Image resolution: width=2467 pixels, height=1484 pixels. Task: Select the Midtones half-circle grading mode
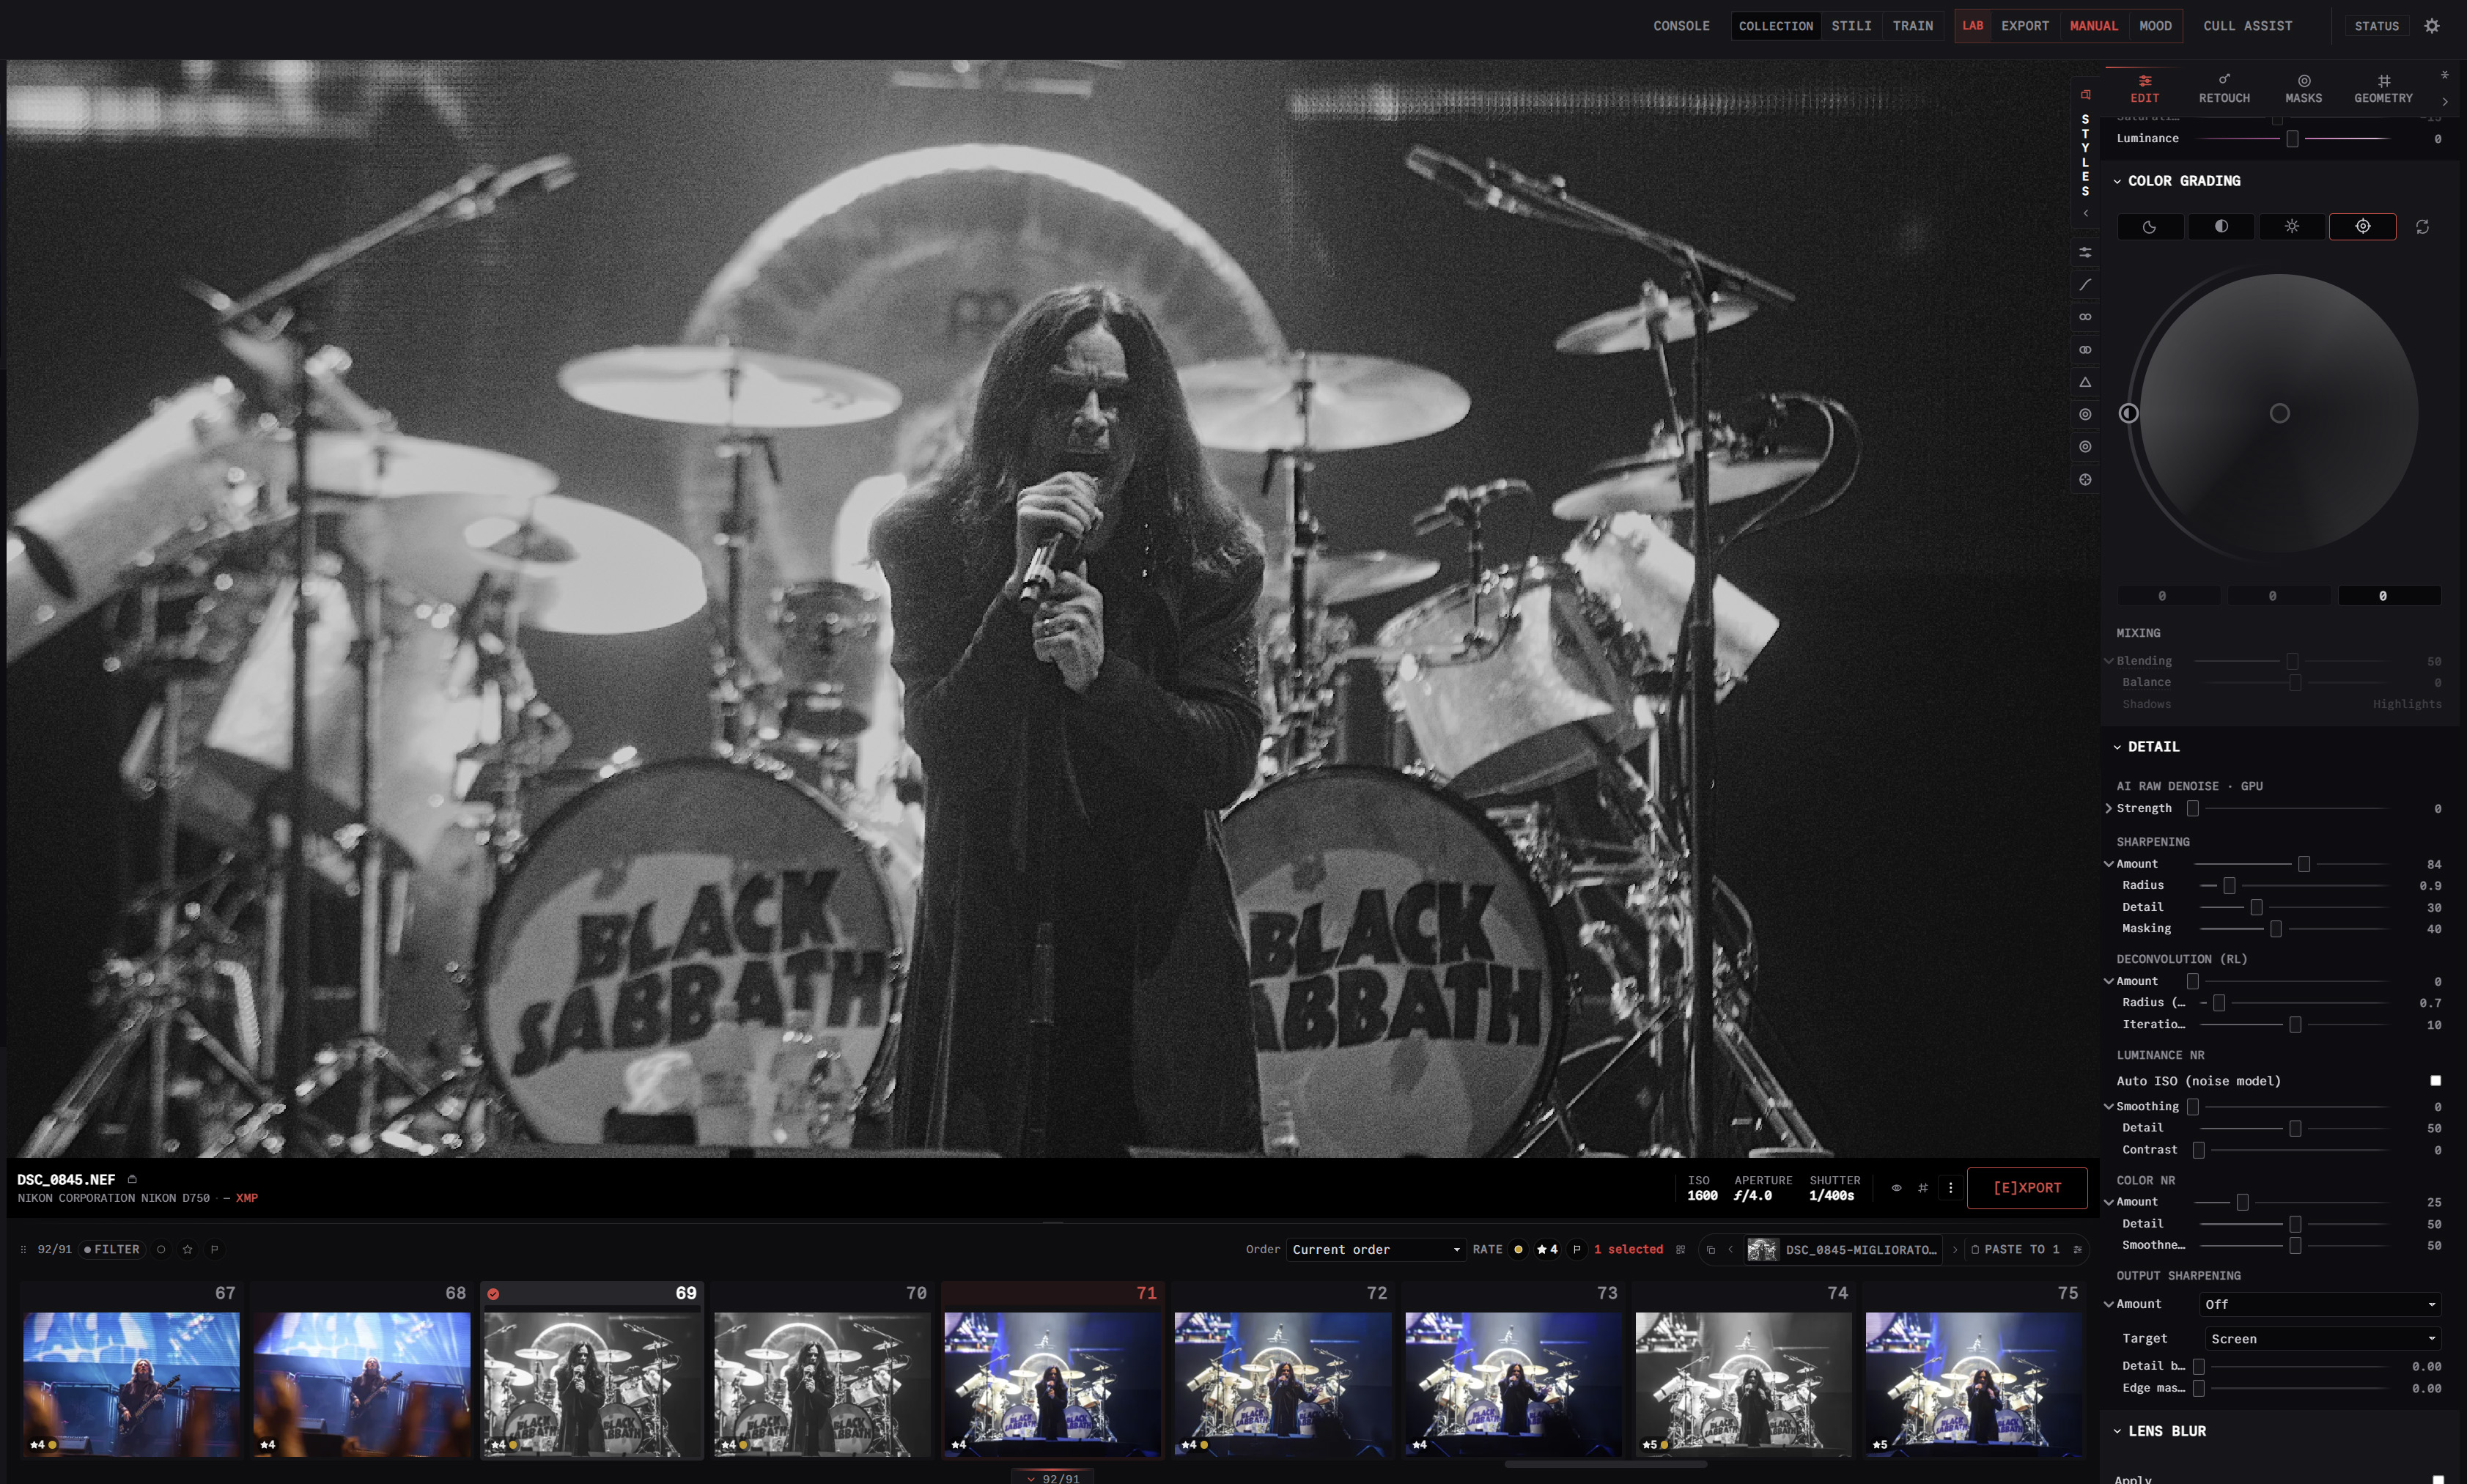[x=2221, y=227]
